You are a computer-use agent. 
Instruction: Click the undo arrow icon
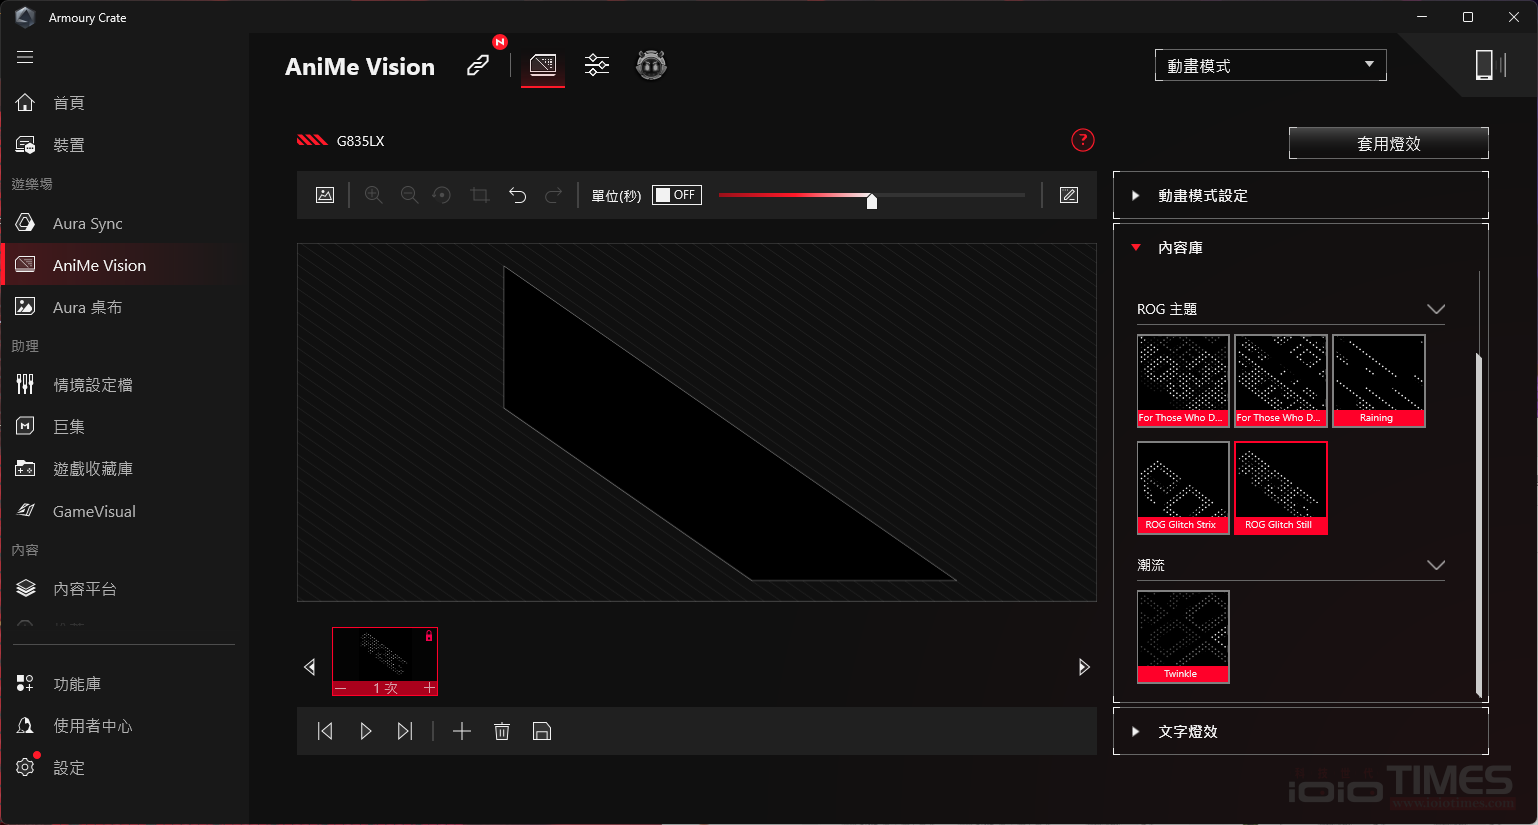[517, 195]
